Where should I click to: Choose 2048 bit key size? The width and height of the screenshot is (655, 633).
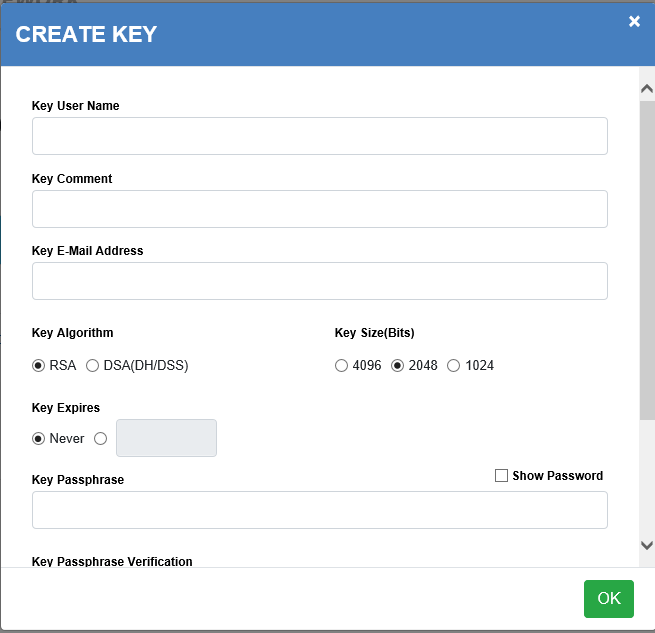pyautogui.click(x=397, y=366)
